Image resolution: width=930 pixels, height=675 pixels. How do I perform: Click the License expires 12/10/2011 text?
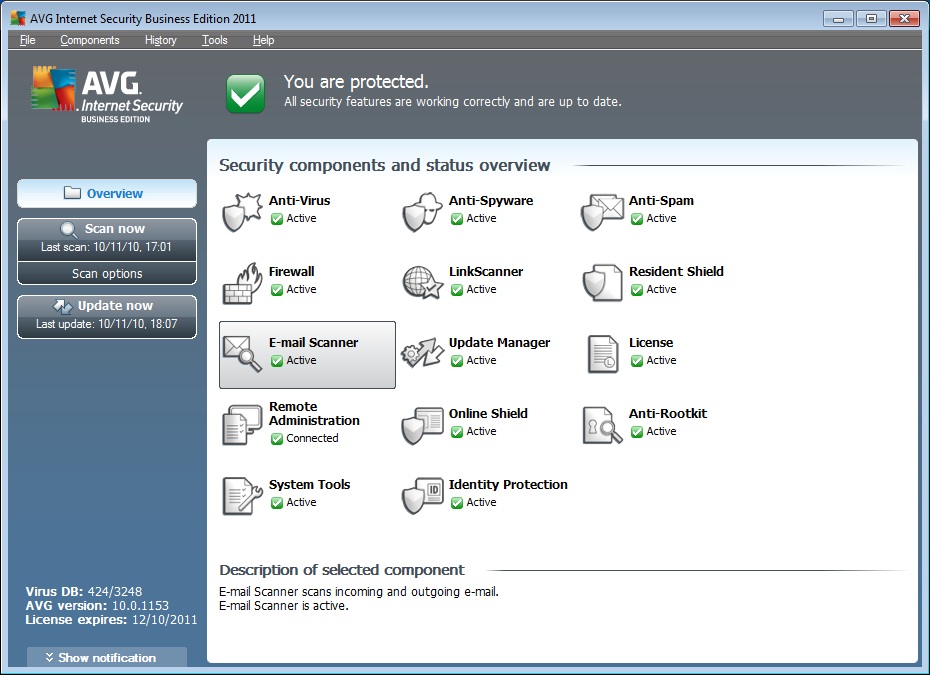click(112, 620)
